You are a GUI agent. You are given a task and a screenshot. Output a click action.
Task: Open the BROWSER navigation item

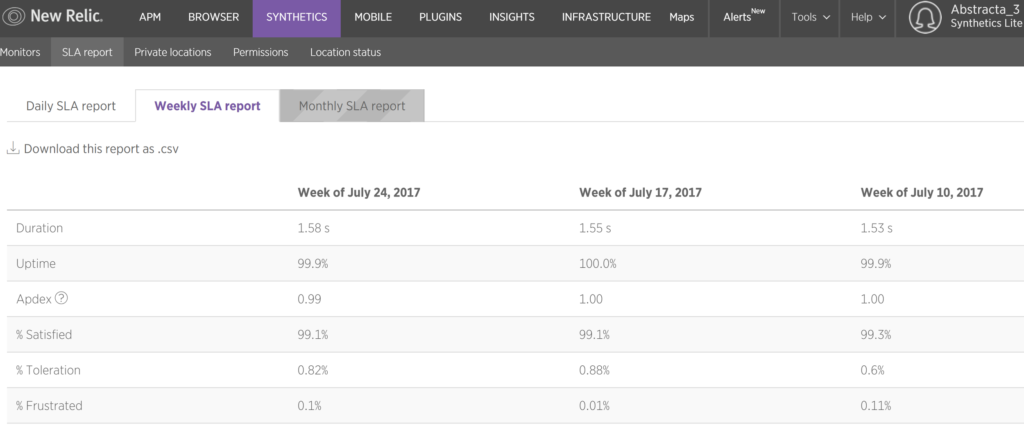214,17
